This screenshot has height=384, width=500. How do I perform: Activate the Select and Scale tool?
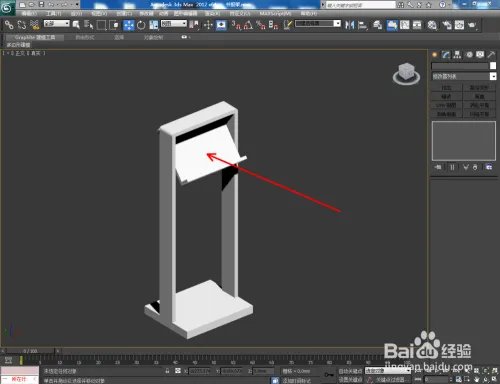[154, 25]
